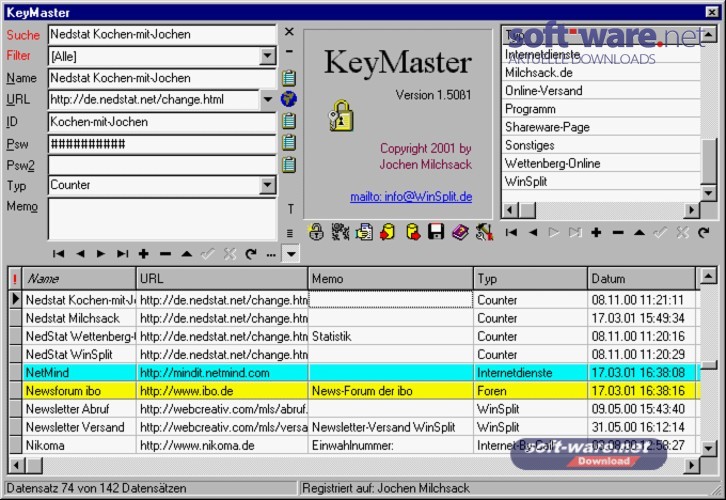Viewport: 726px width, 500px height.
Task: Open the Filter [Alle] dropdown
Action: tap(267, 56)
